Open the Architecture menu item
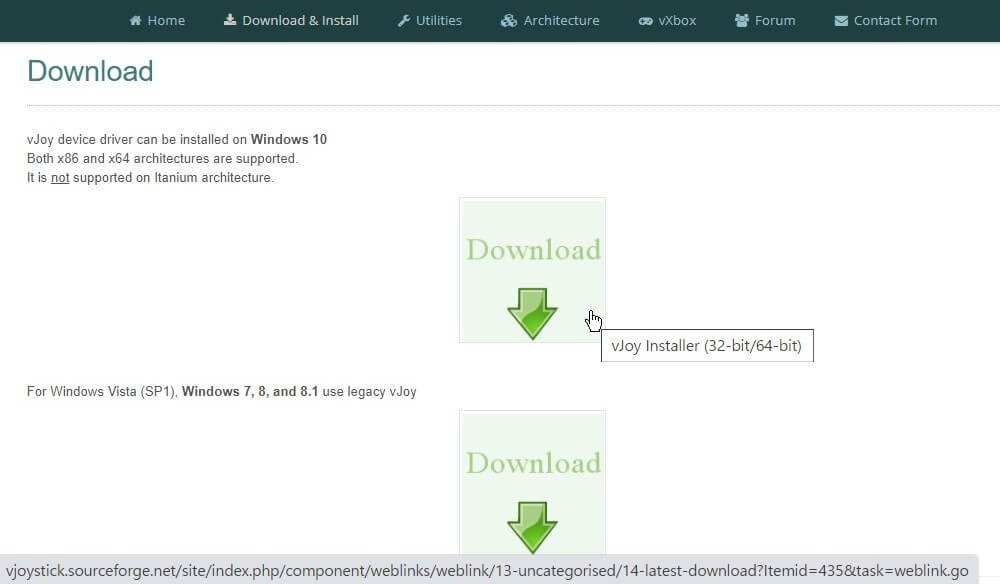The height and width of the screenshot is (584, 1000). [550, 20]
